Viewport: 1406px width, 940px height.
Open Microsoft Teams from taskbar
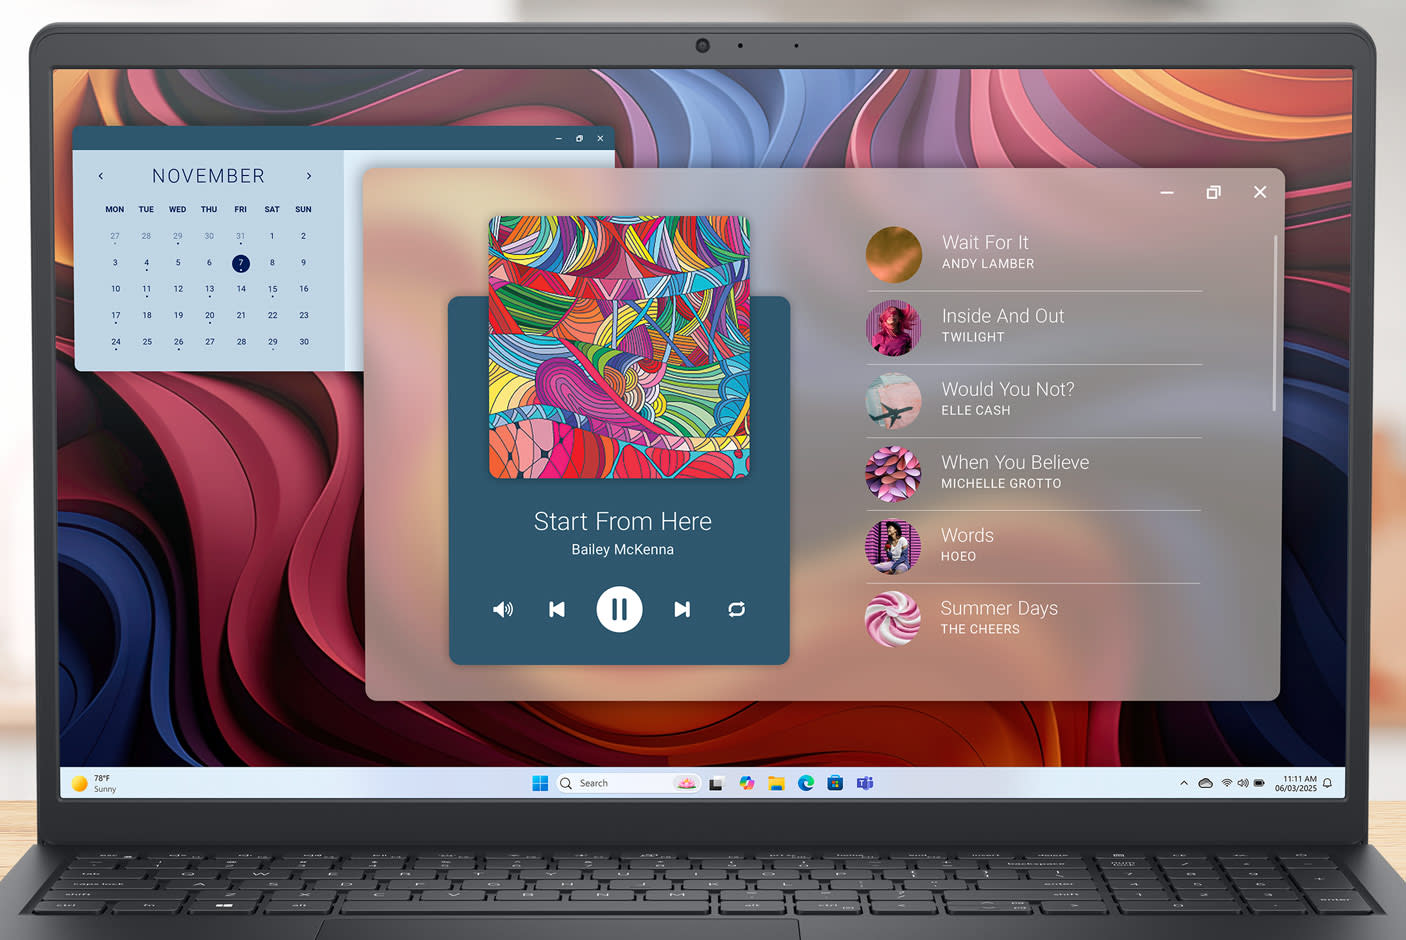coord(865,783)
